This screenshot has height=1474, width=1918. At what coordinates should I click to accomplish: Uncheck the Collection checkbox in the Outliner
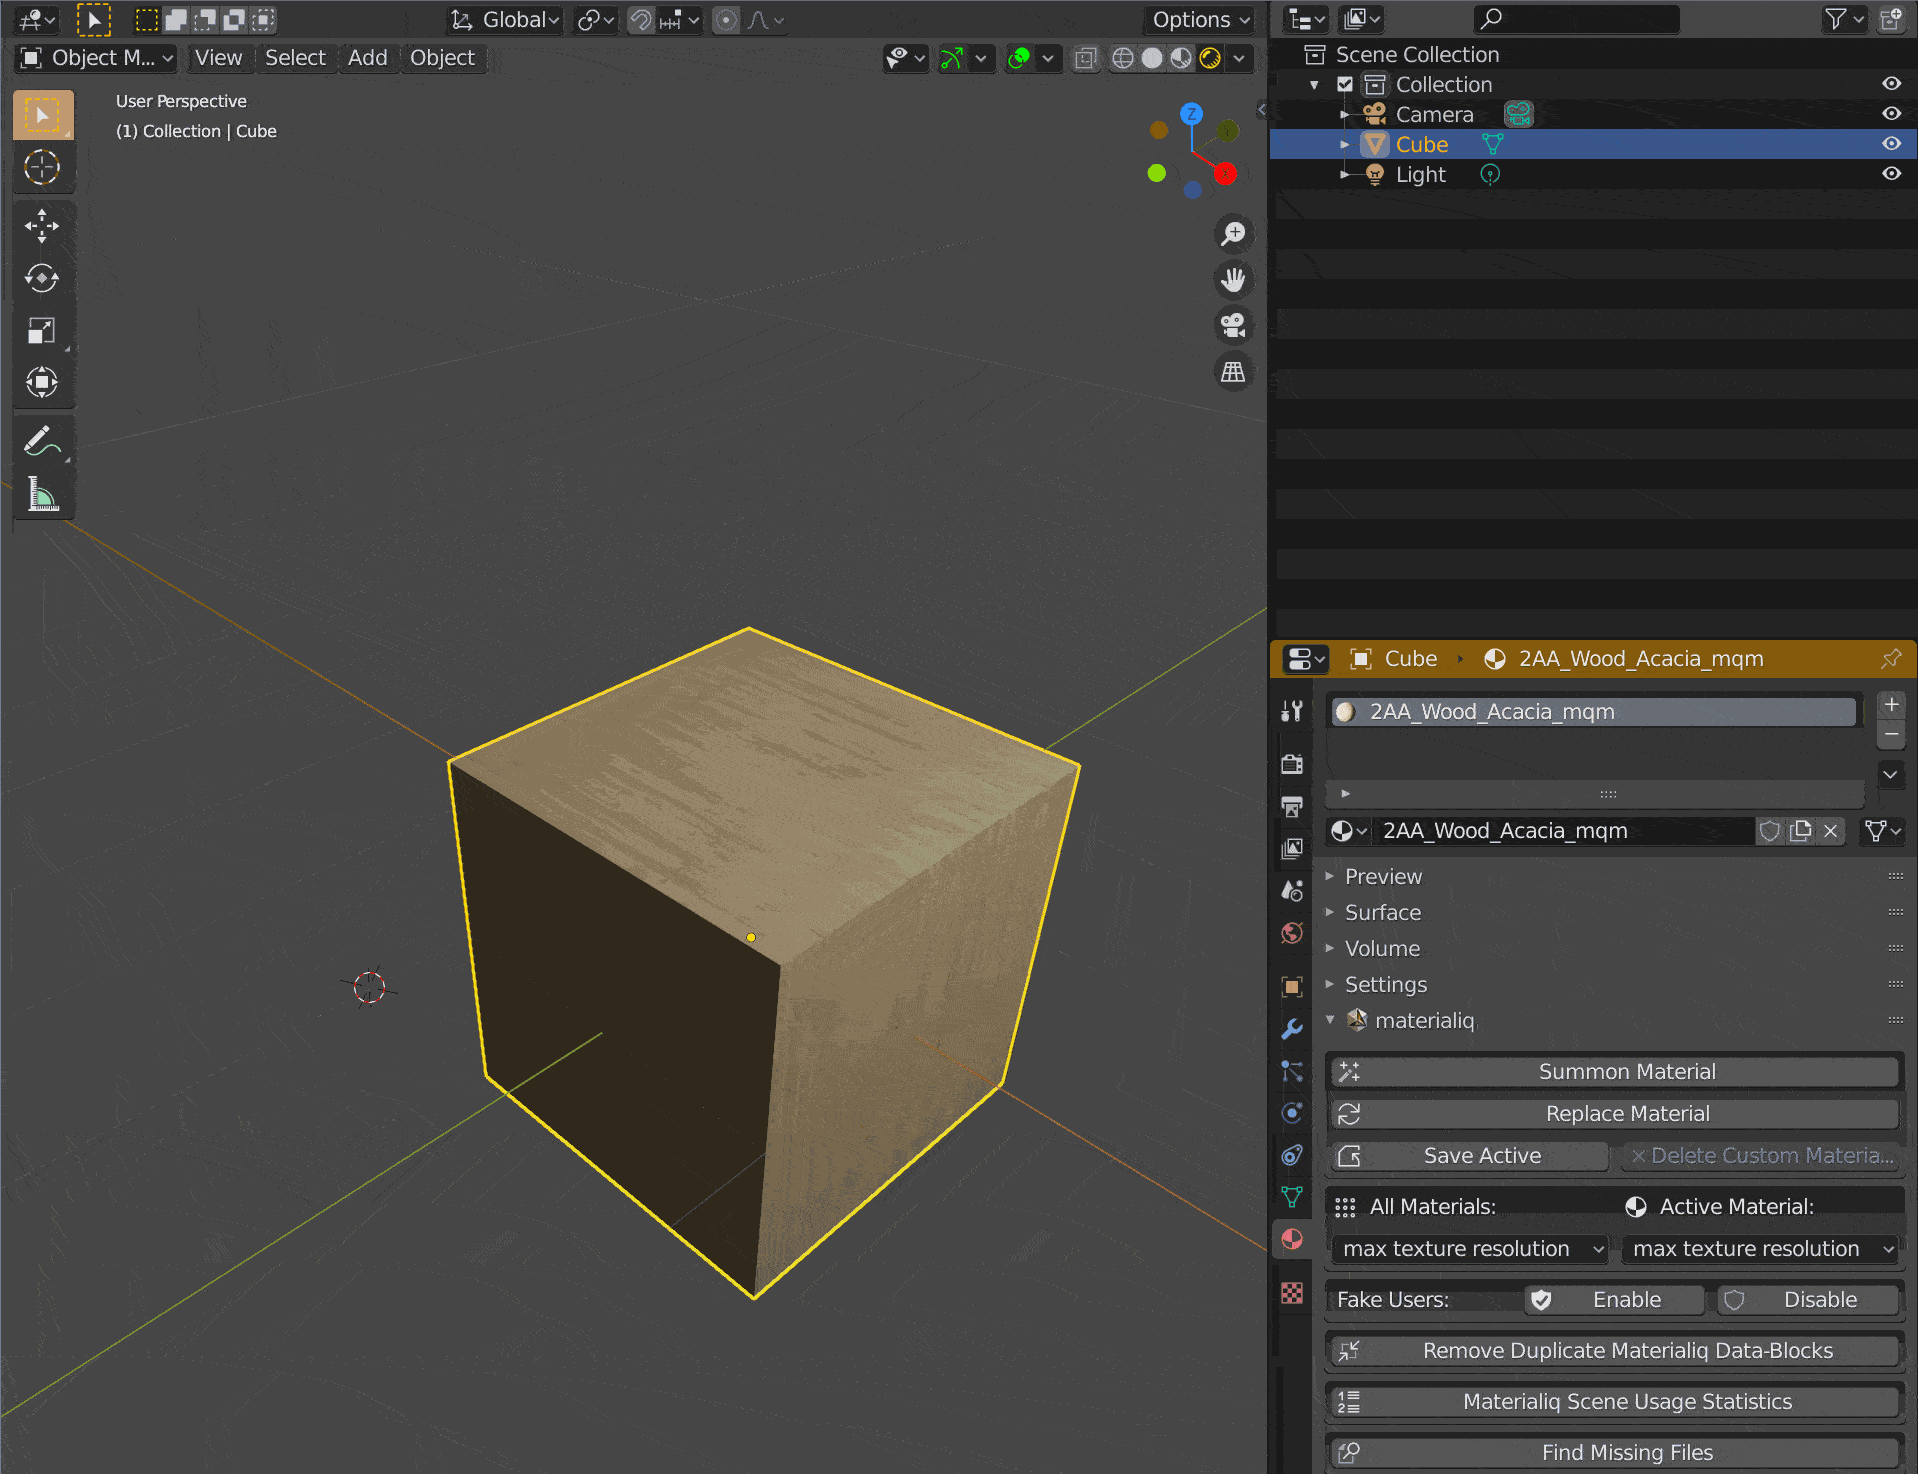click(x=1346, y=84)
